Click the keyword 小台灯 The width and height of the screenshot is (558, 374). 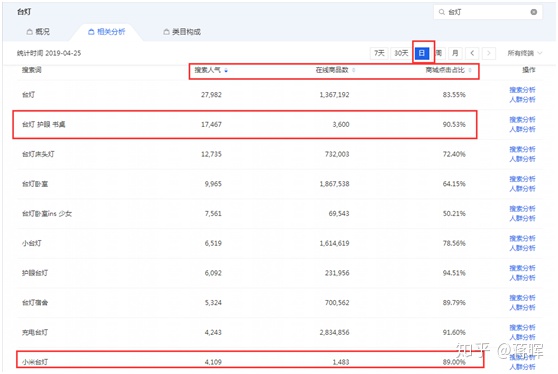click(32, 243)
